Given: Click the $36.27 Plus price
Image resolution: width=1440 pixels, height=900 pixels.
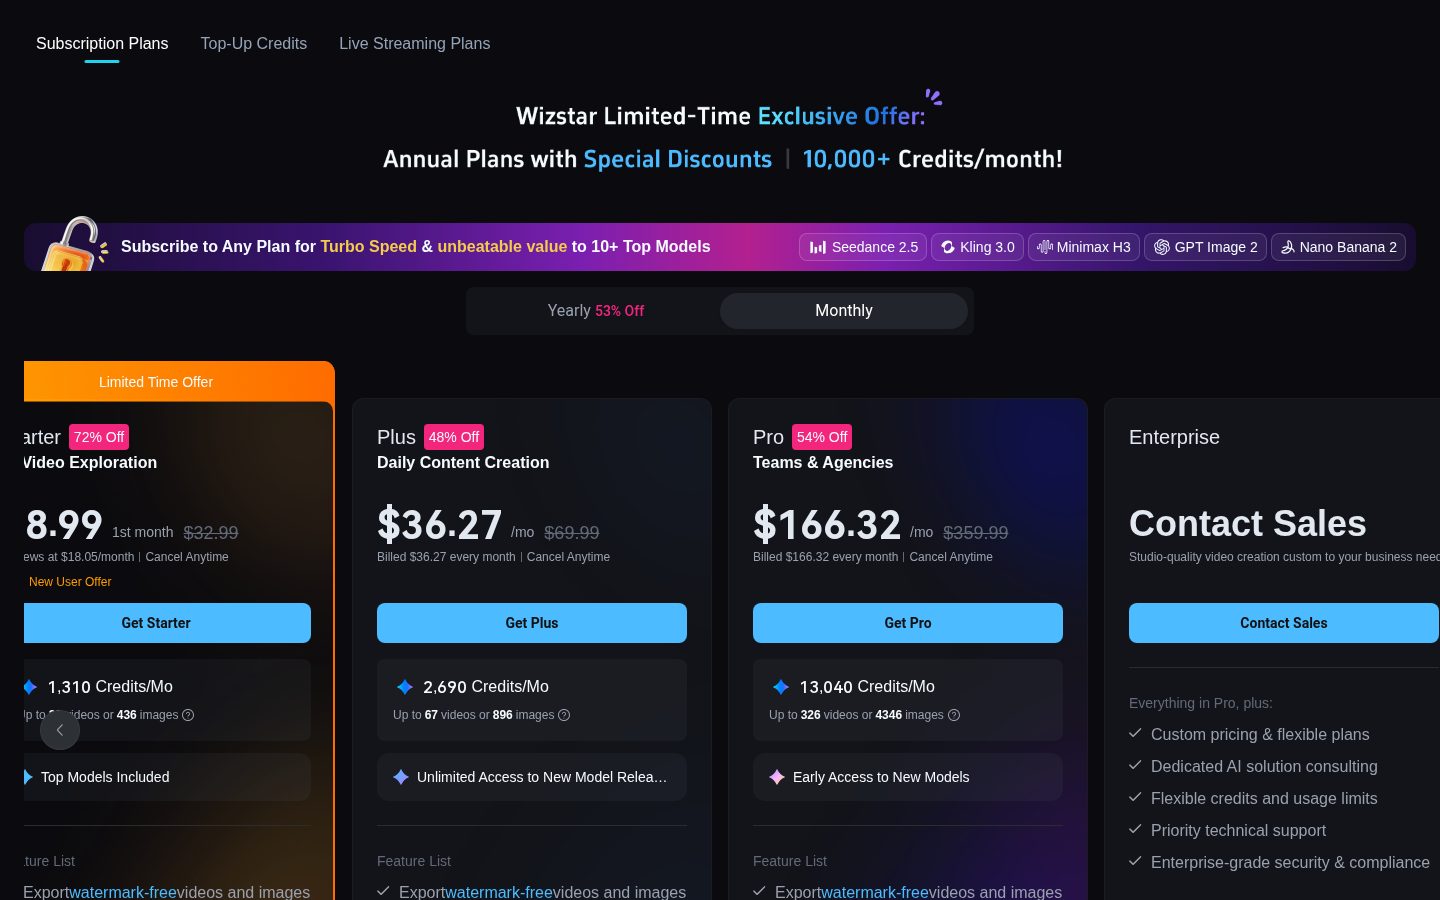Looking at the screenshot, I should (439, 525).
